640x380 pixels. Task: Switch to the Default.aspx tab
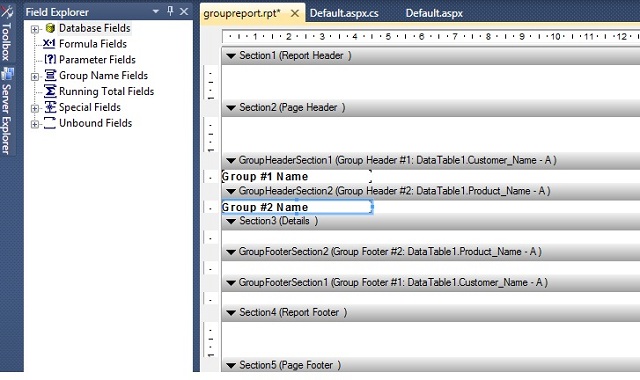click(x=434, y=13)
